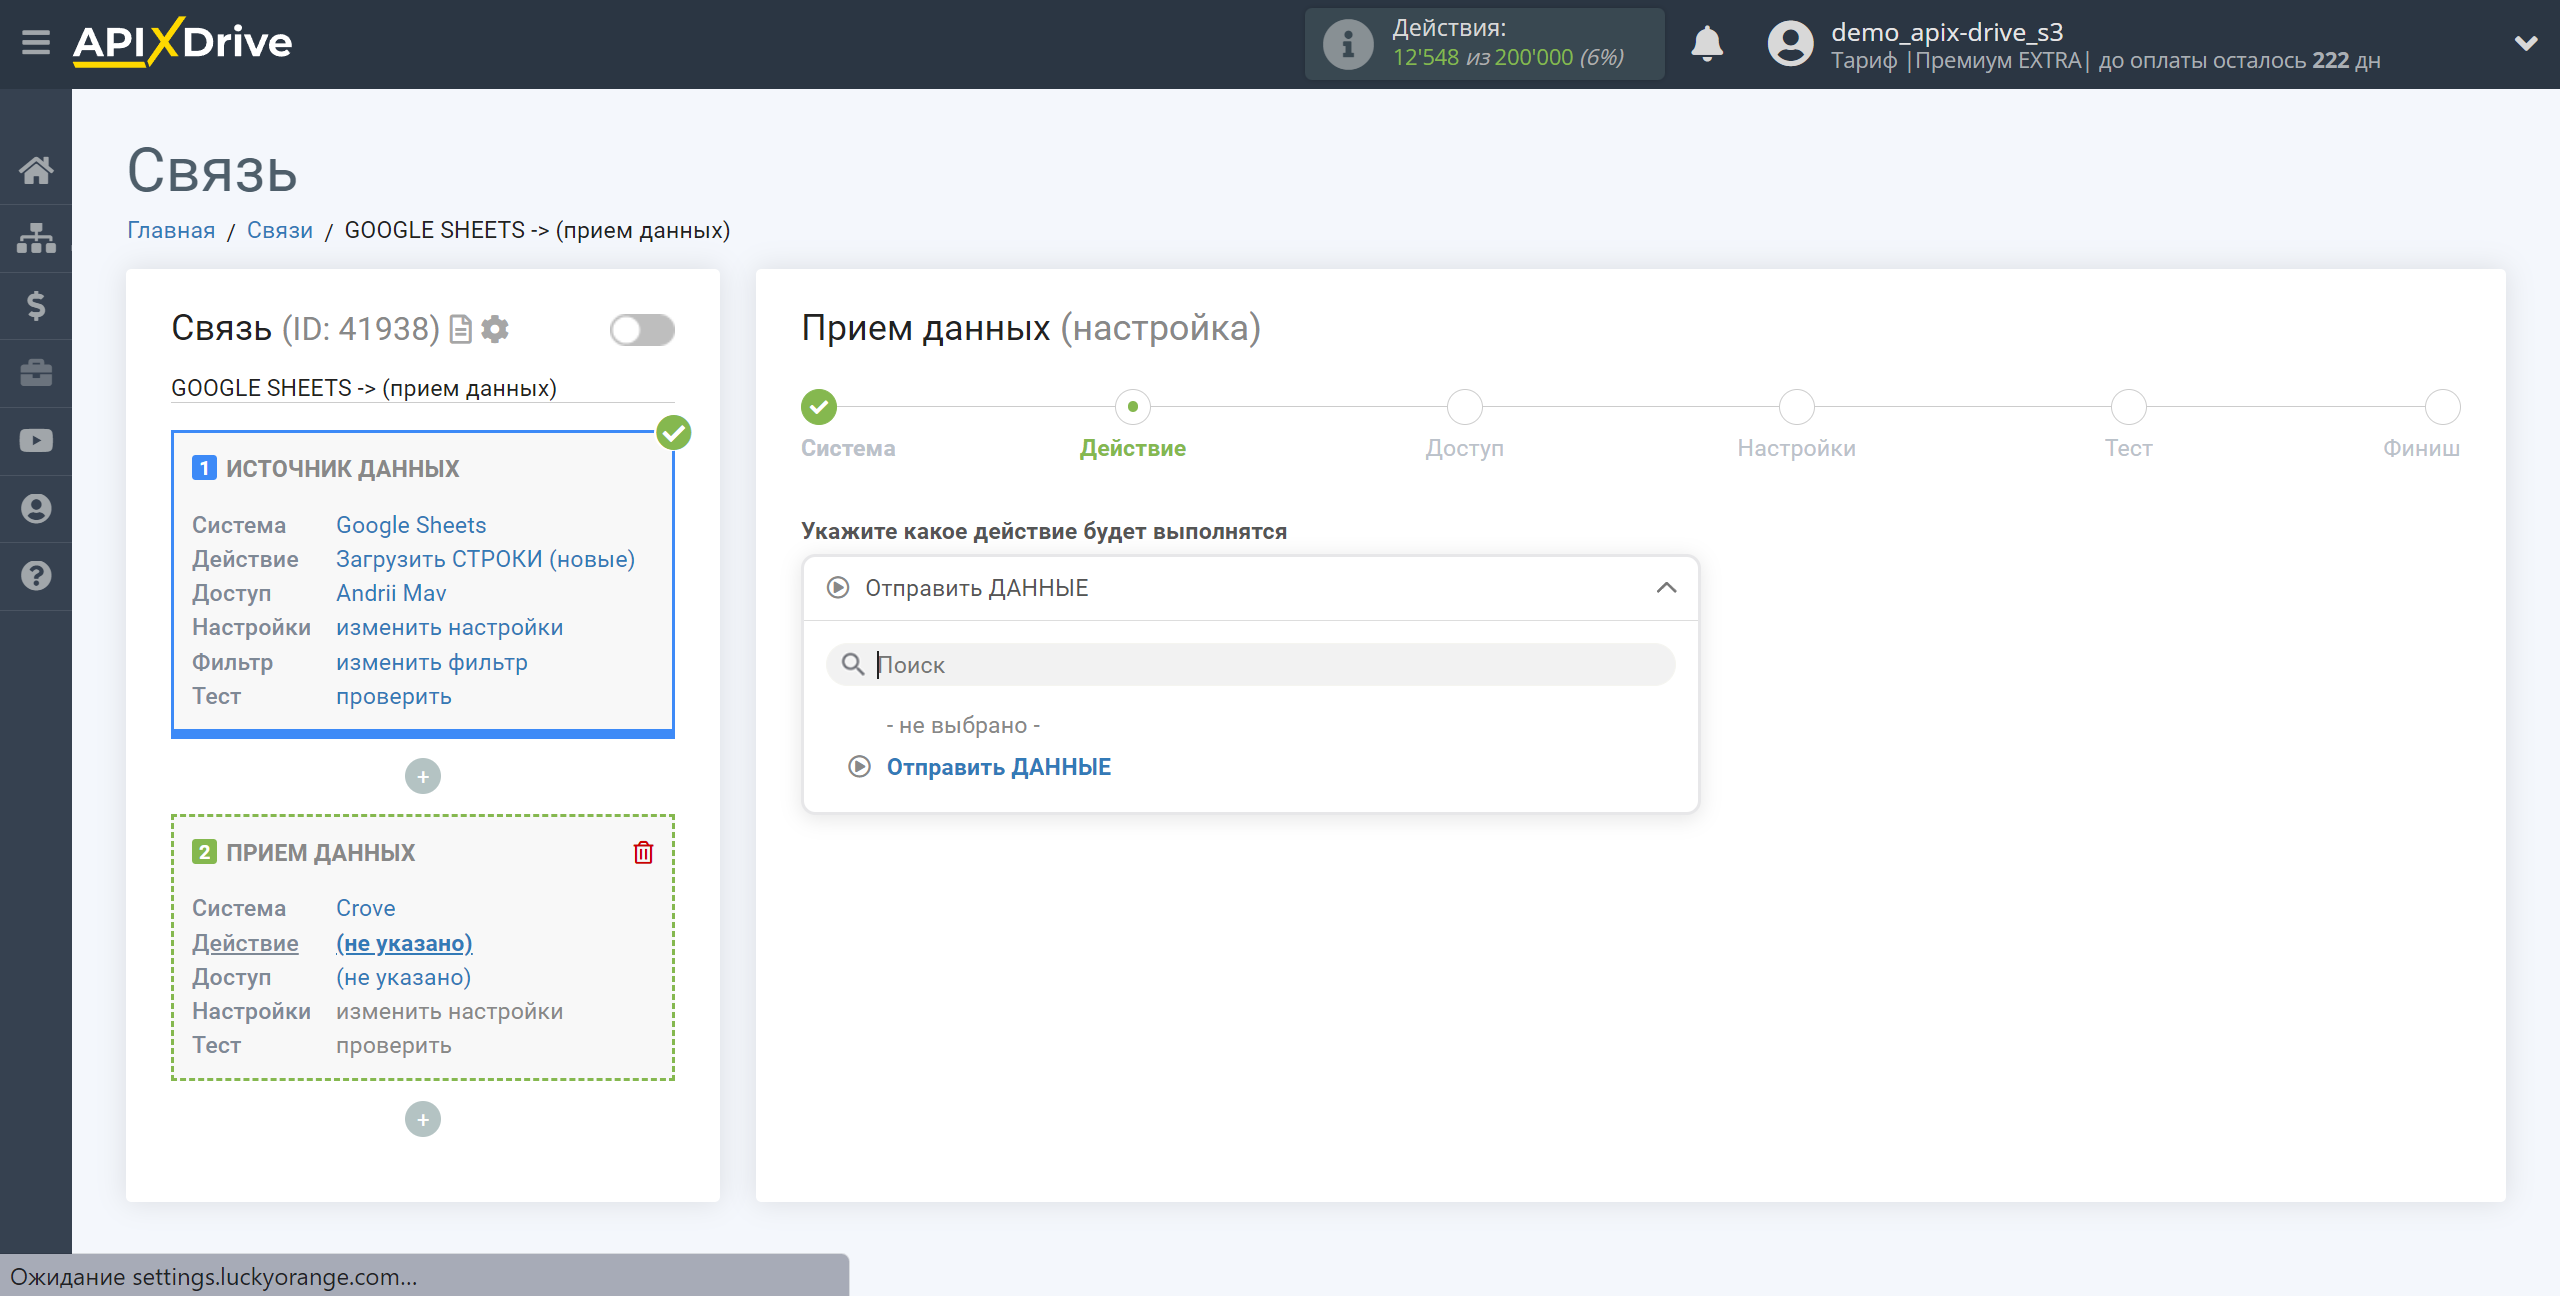Click the Связи breadcrumb link

click(279, 230)
